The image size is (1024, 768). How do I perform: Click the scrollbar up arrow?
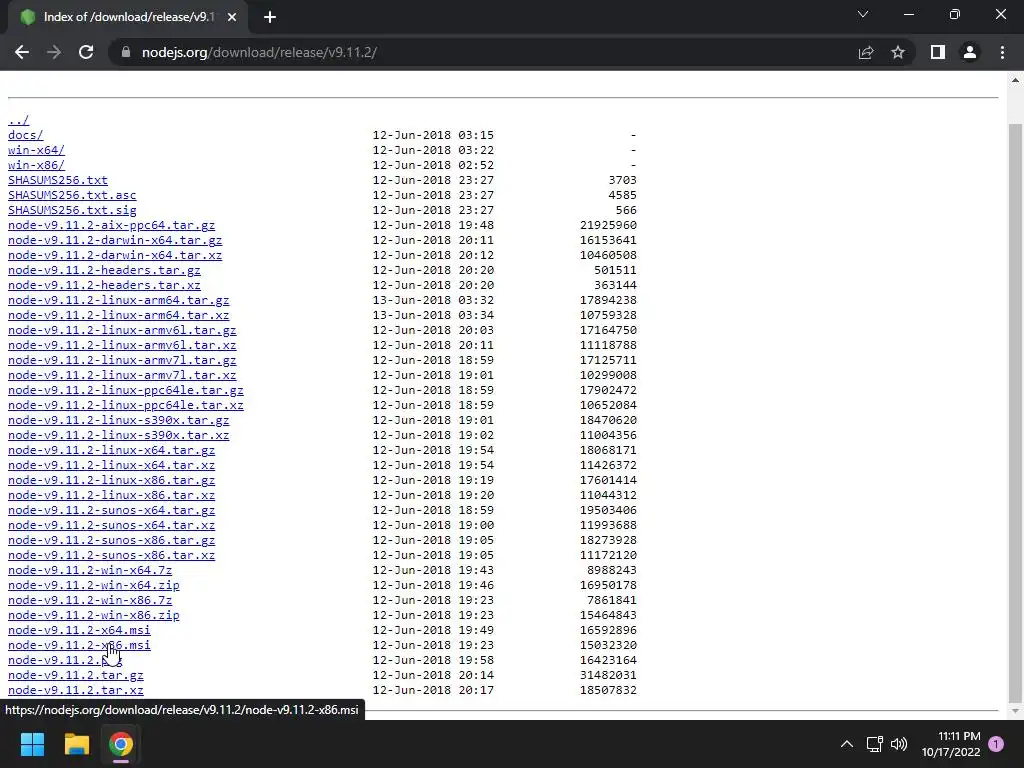pos(1015,80)
